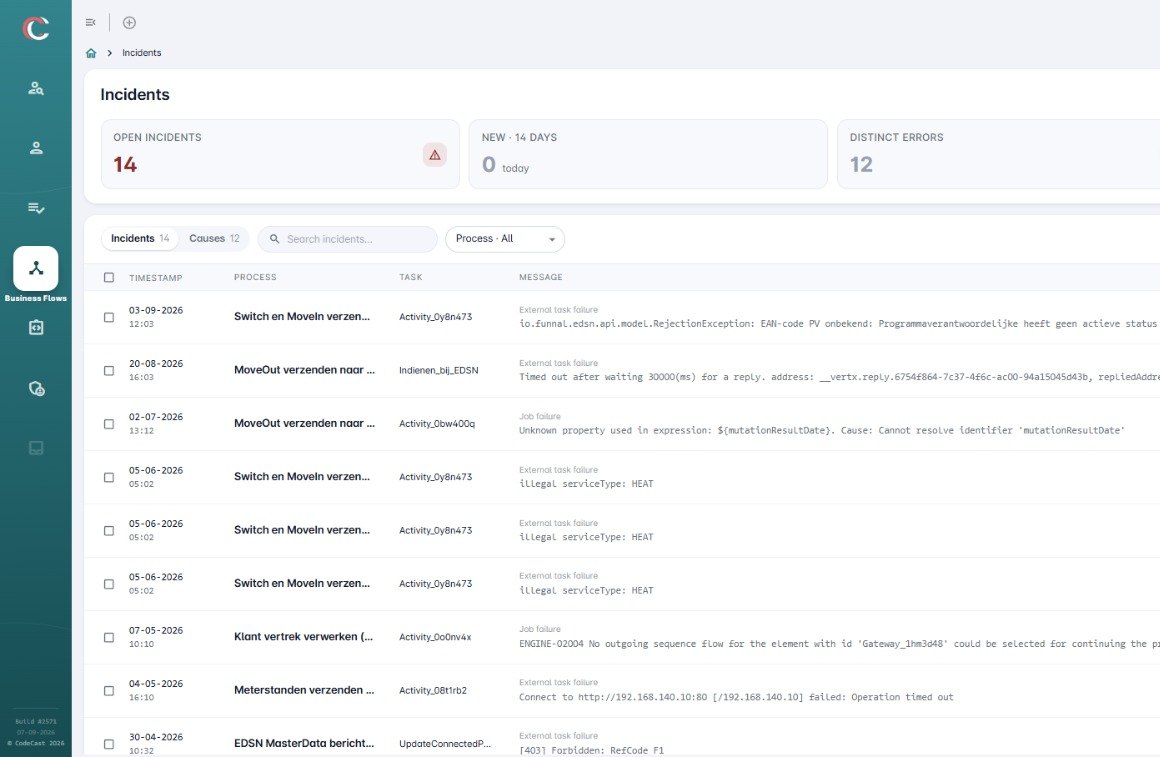This screenshot has width=1160, height=757.
Task: Switch to the Incidents tab
Action: click(140, 238)
